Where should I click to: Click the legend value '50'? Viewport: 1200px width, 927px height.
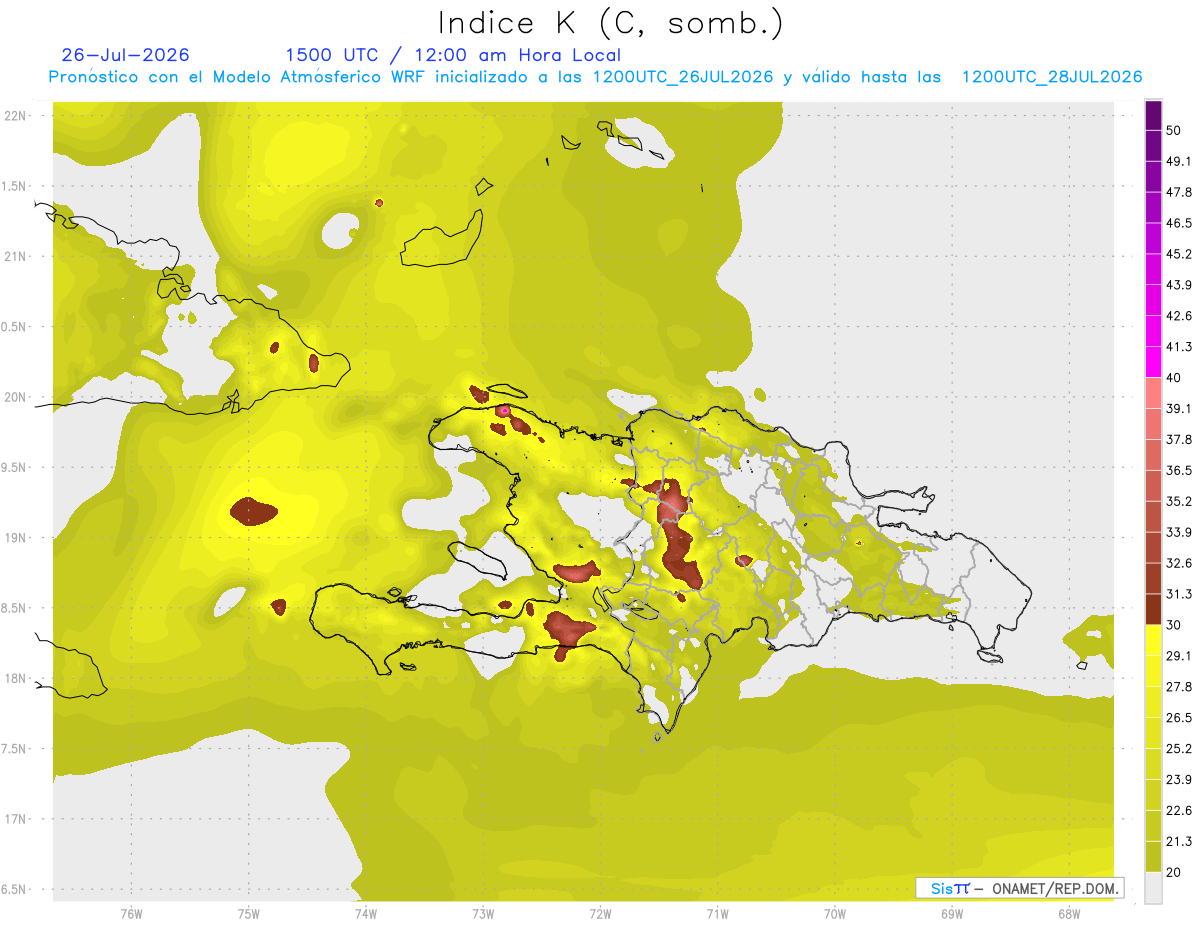[1175, 131]
